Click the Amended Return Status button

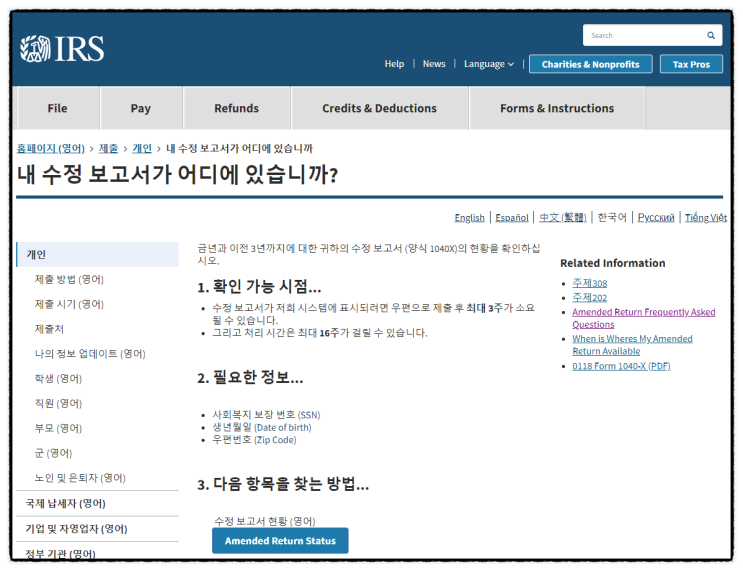click(280, 541)
